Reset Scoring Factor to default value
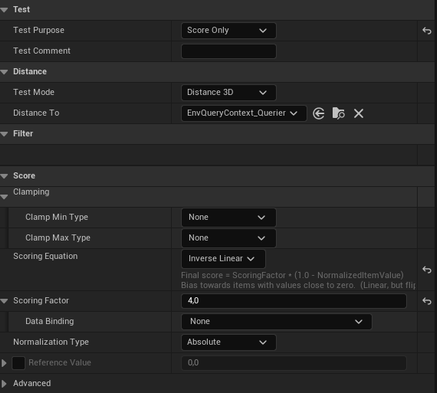The width and height of the screenshot is (437, 393). click(x=427, y=301)
